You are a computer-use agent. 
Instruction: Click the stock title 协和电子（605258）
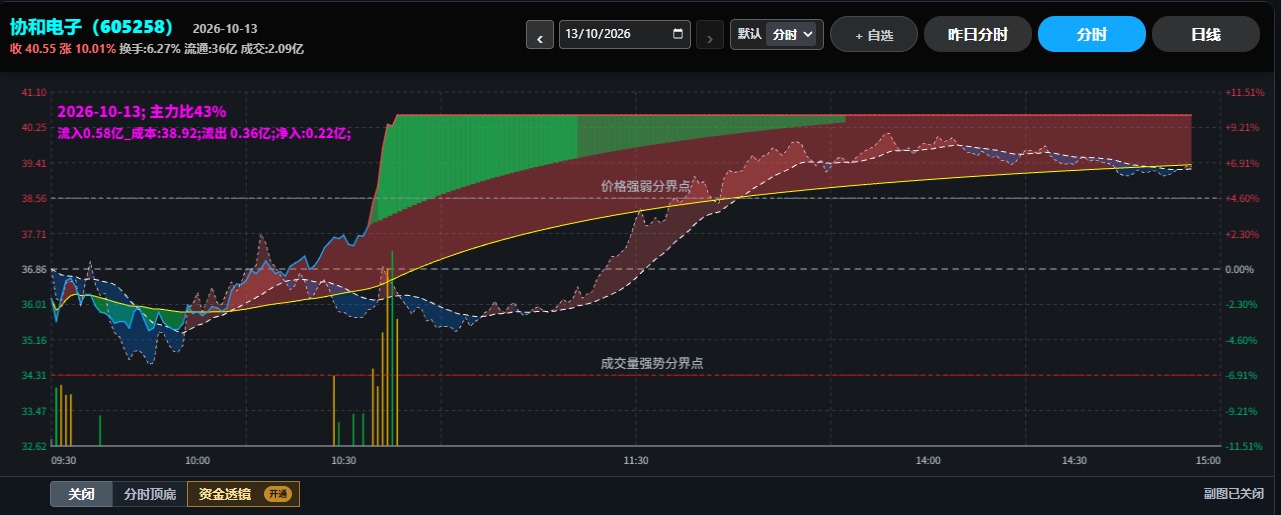point(92,27)
